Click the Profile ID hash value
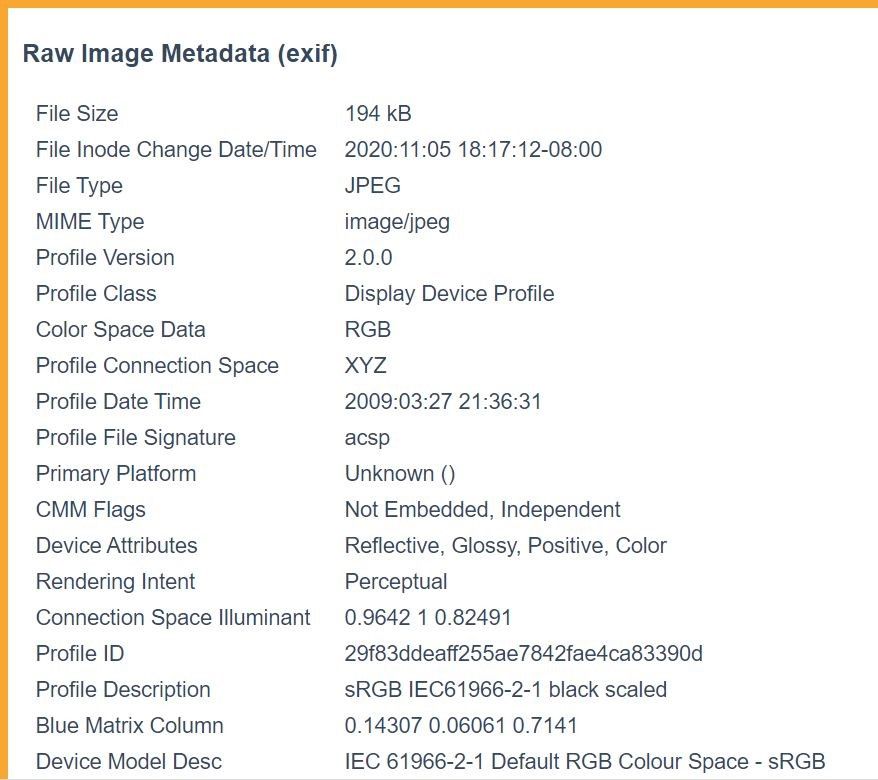 point(523,654)
